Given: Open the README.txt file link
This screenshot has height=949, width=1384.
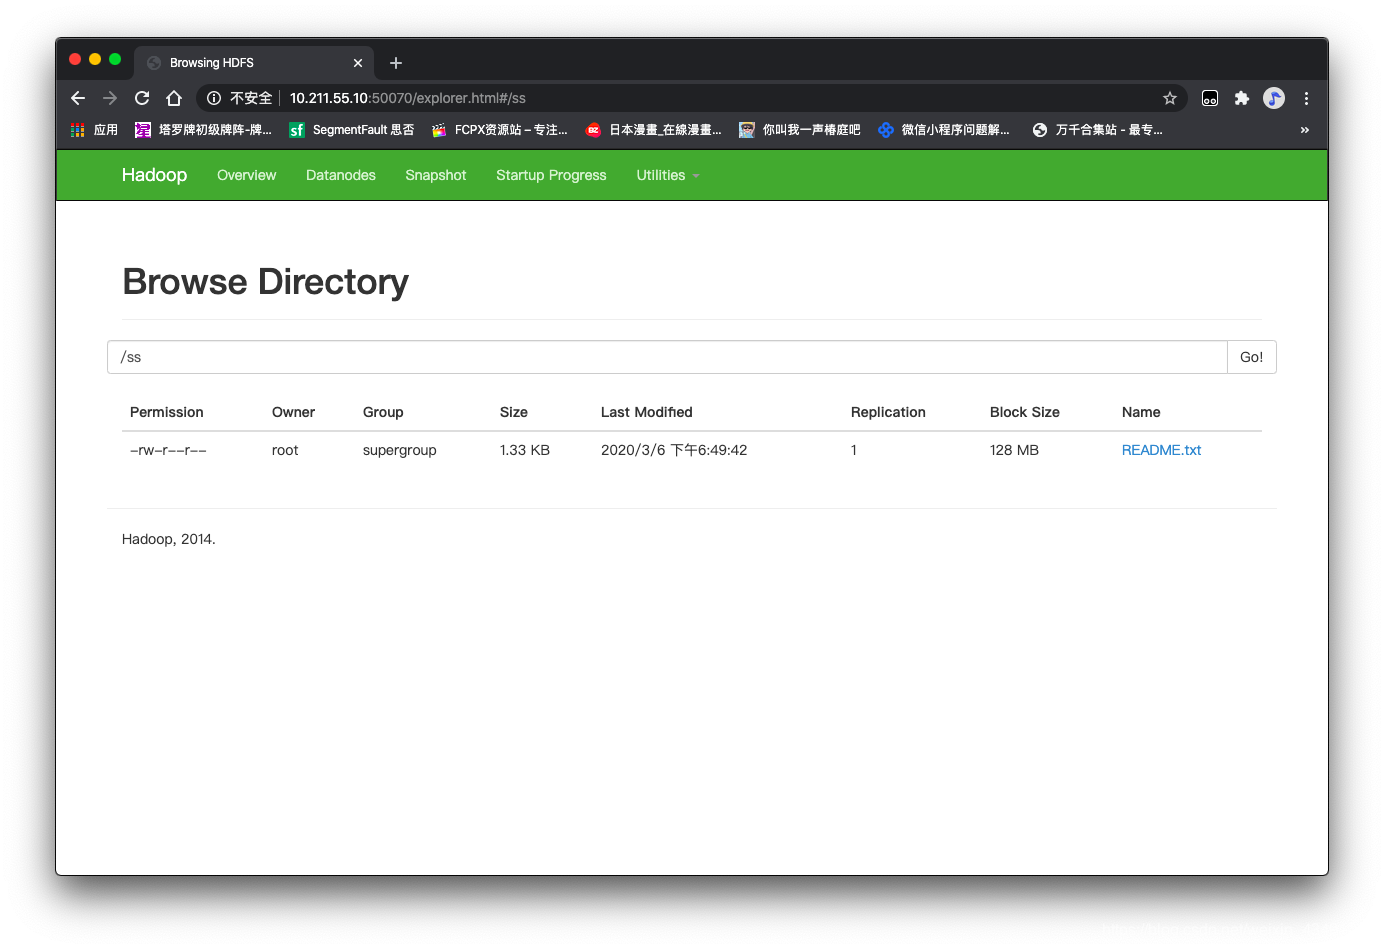Looking at the screenshot, I should [x=1161, y=450].
